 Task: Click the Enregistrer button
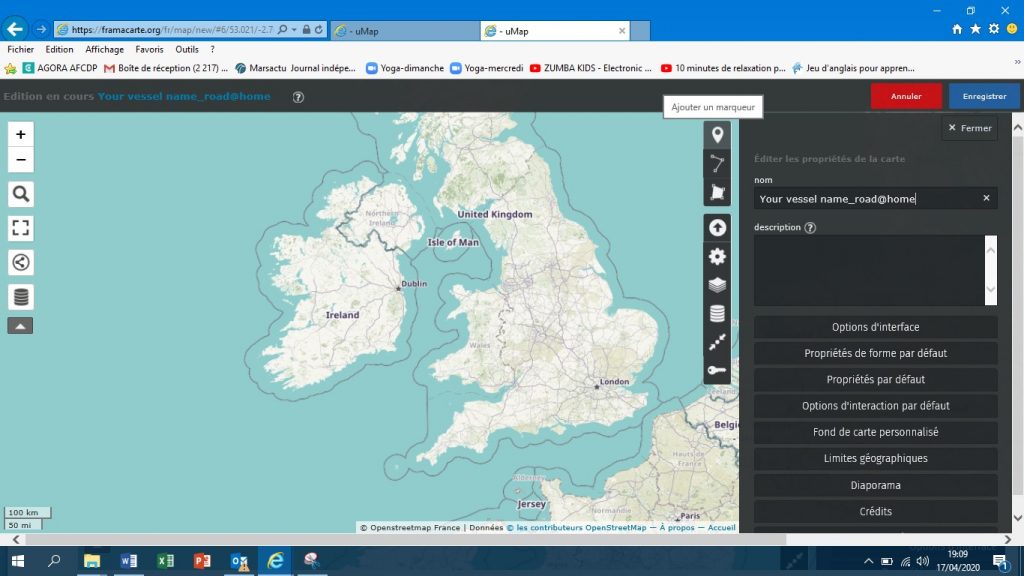(x=984, y=97)
